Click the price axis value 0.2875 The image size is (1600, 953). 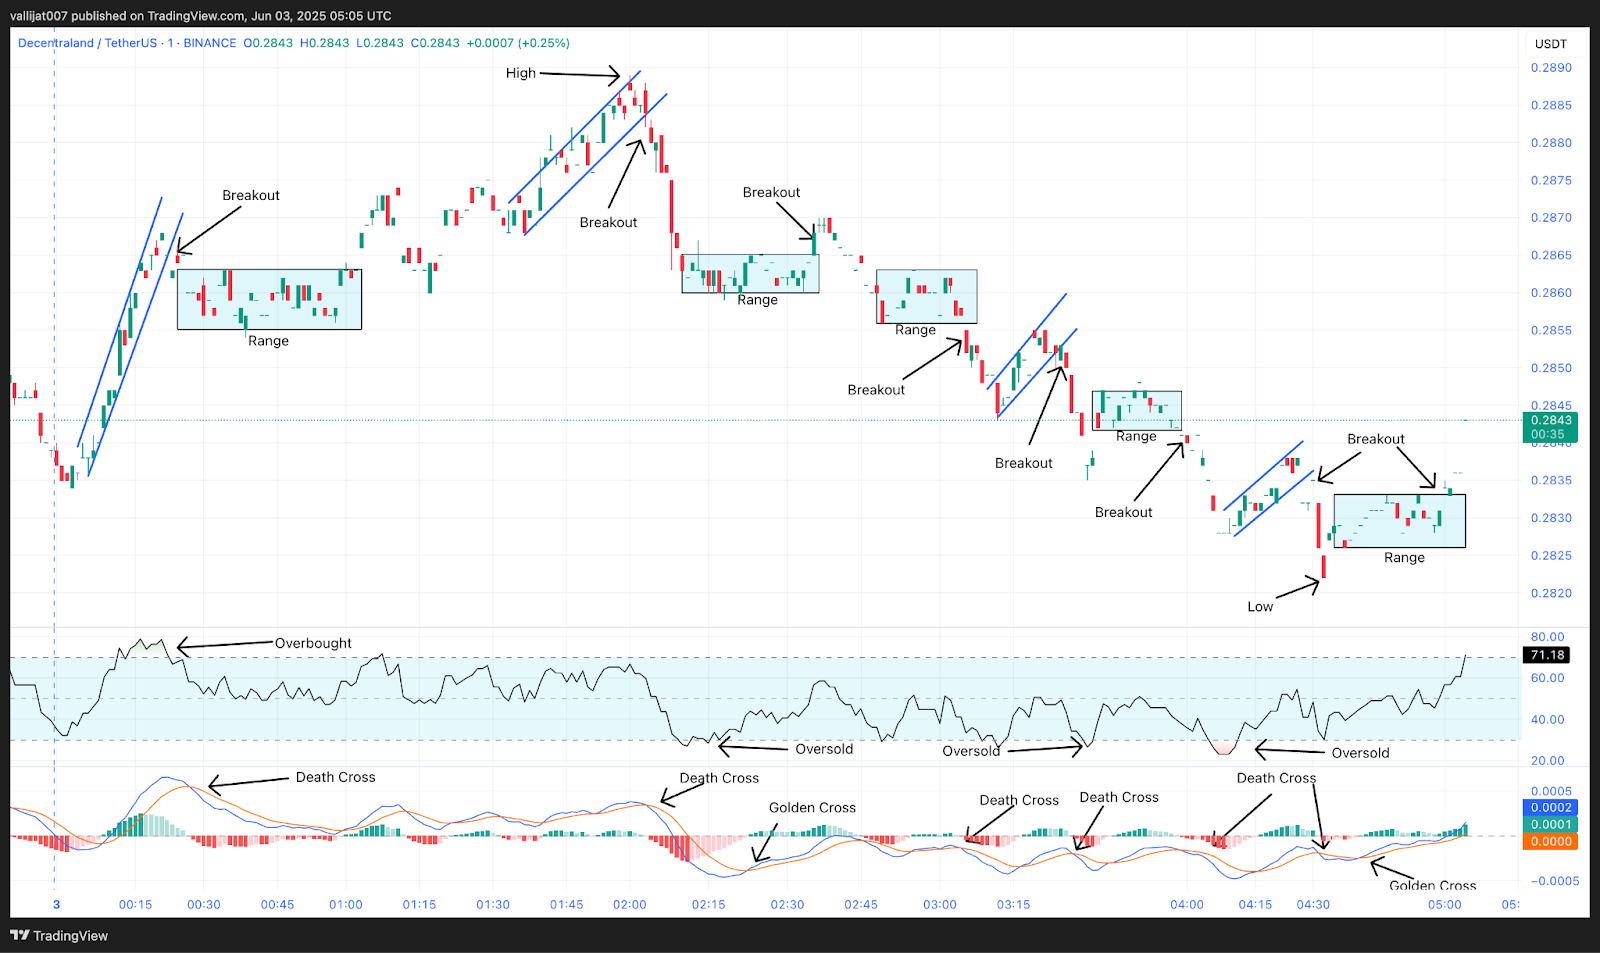1551,181
